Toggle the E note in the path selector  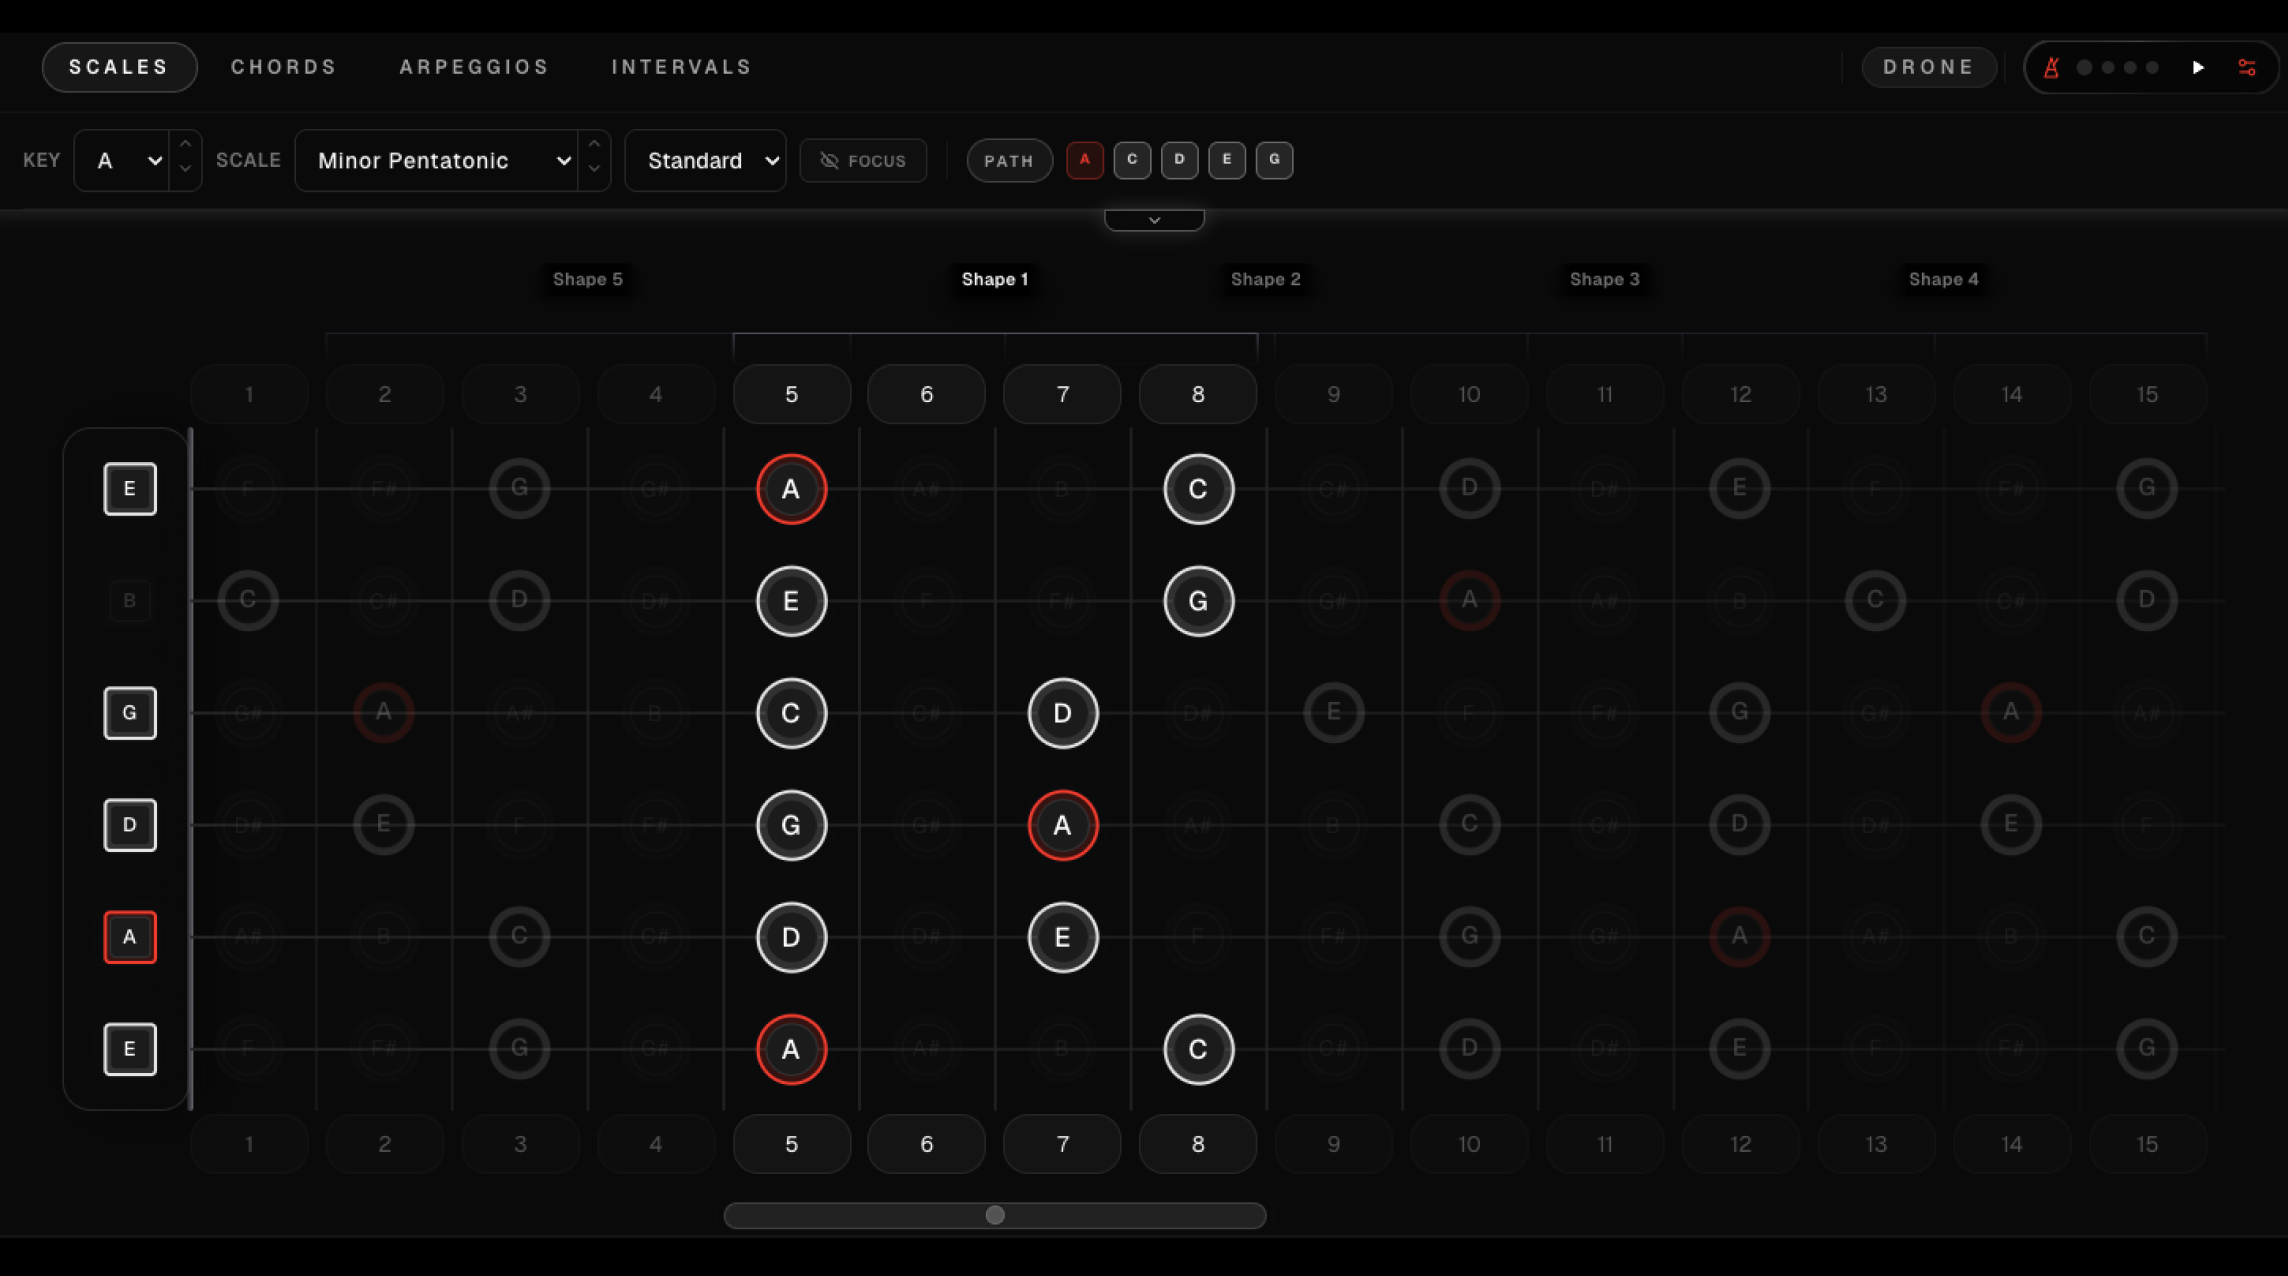[1227, 160]
